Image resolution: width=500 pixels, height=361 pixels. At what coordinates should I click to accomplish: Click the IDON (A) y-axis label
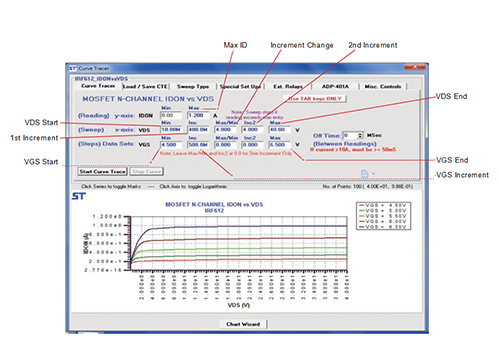point(85,243)
